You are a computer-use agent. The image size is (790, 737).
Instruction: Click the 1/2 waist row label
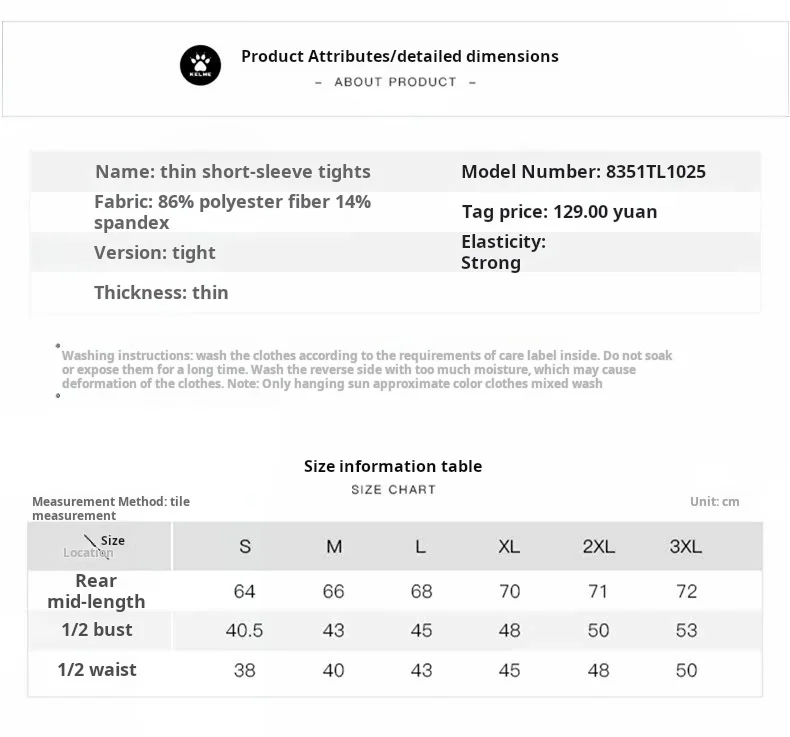96,670
